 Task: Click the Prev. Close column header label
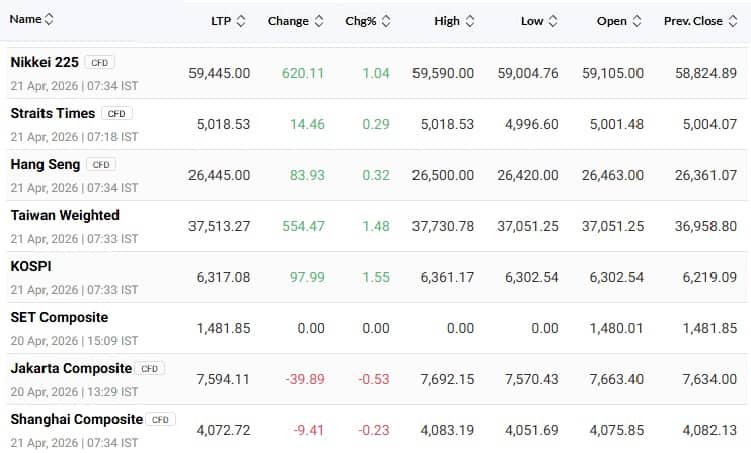(693, 21)
